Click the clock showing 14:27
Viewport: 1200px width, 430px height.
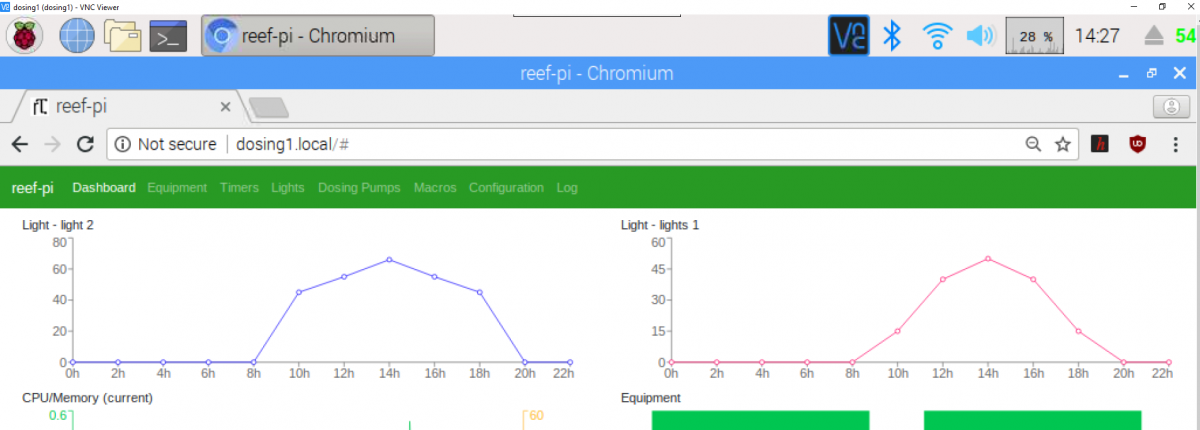click(1097, 37)
